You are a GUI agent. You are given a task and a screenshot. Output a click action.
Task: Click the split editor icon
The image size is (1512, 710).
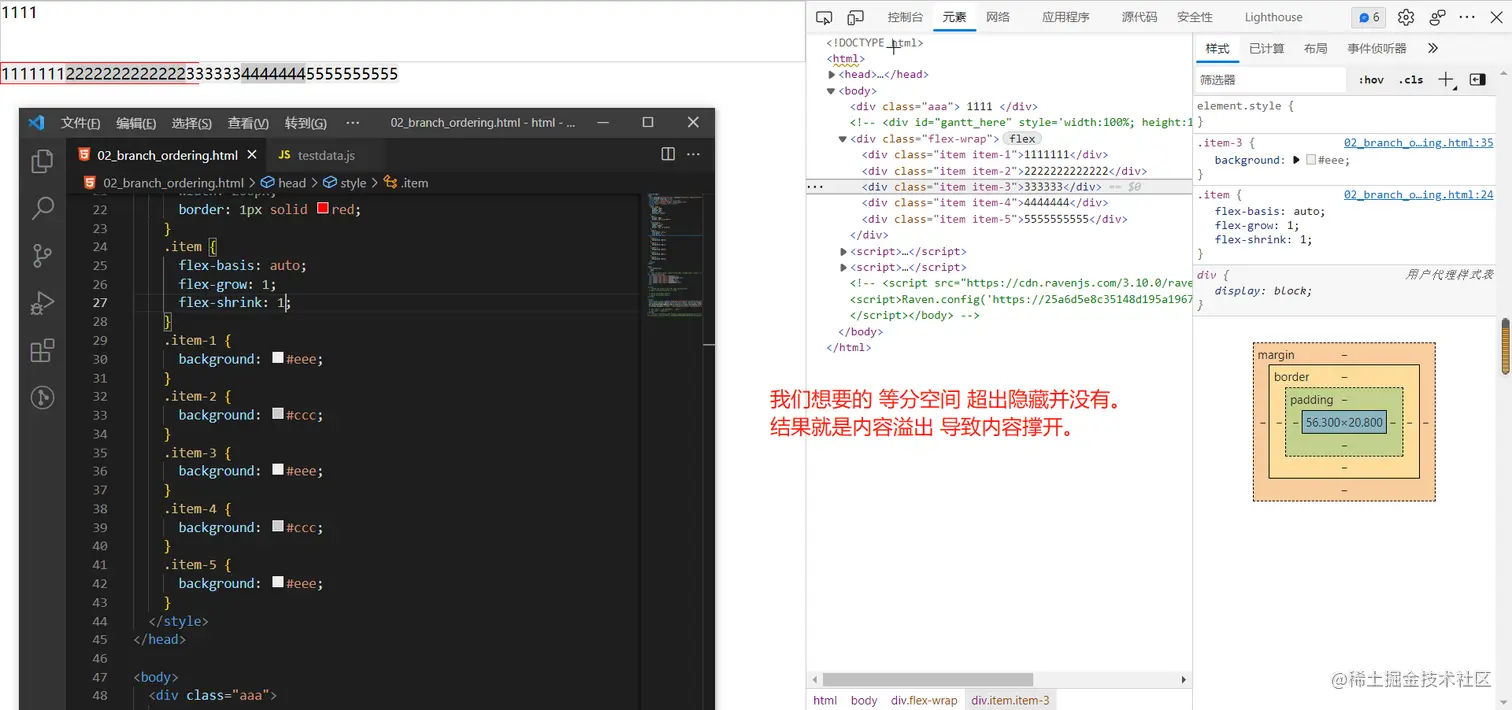[x=668, y=155]
